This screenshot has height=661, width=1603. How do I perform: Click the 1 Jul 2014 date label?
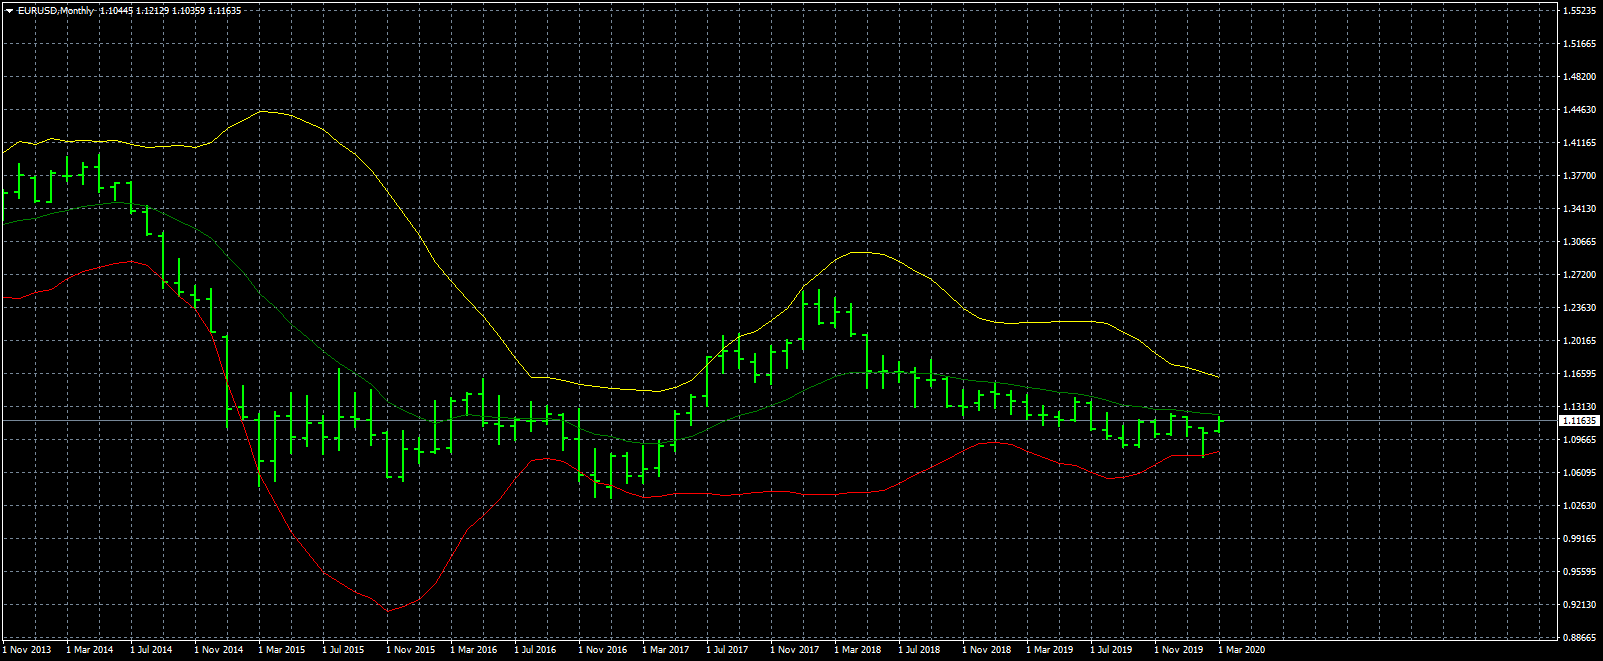point(152,650)
